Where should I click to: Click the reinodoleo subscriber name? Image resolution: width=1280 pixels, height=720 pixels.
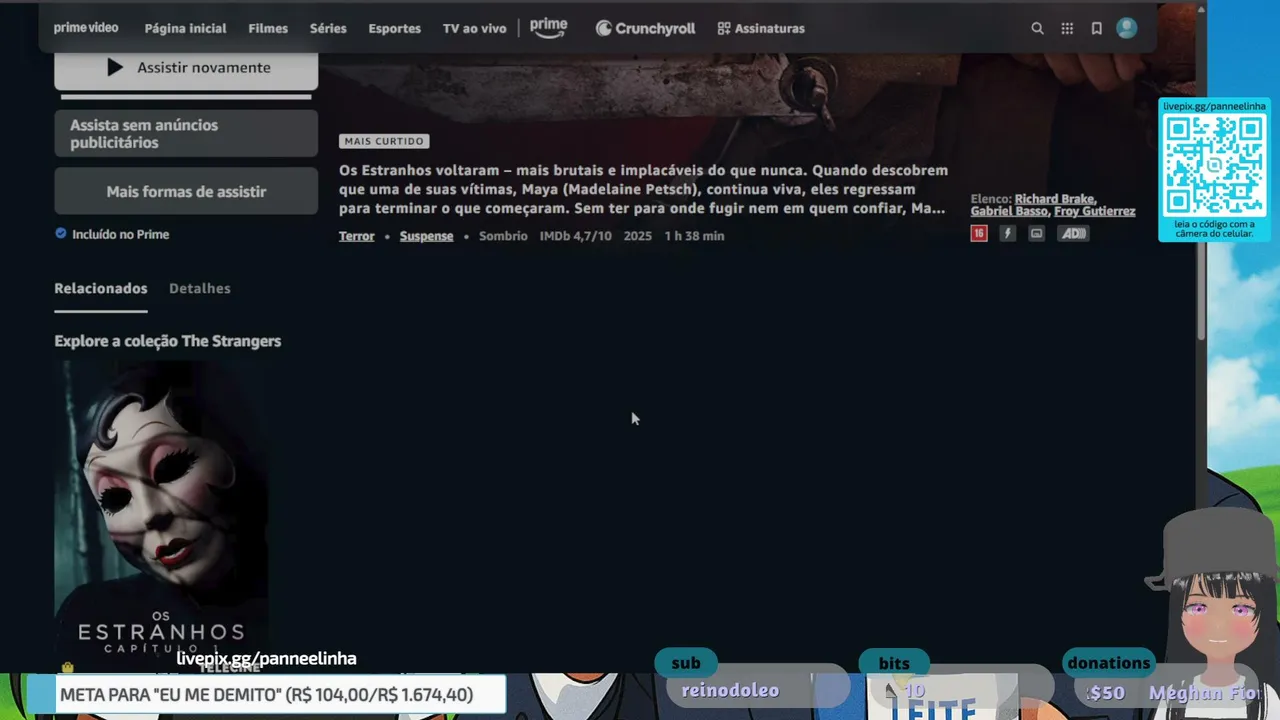(730, 690)
